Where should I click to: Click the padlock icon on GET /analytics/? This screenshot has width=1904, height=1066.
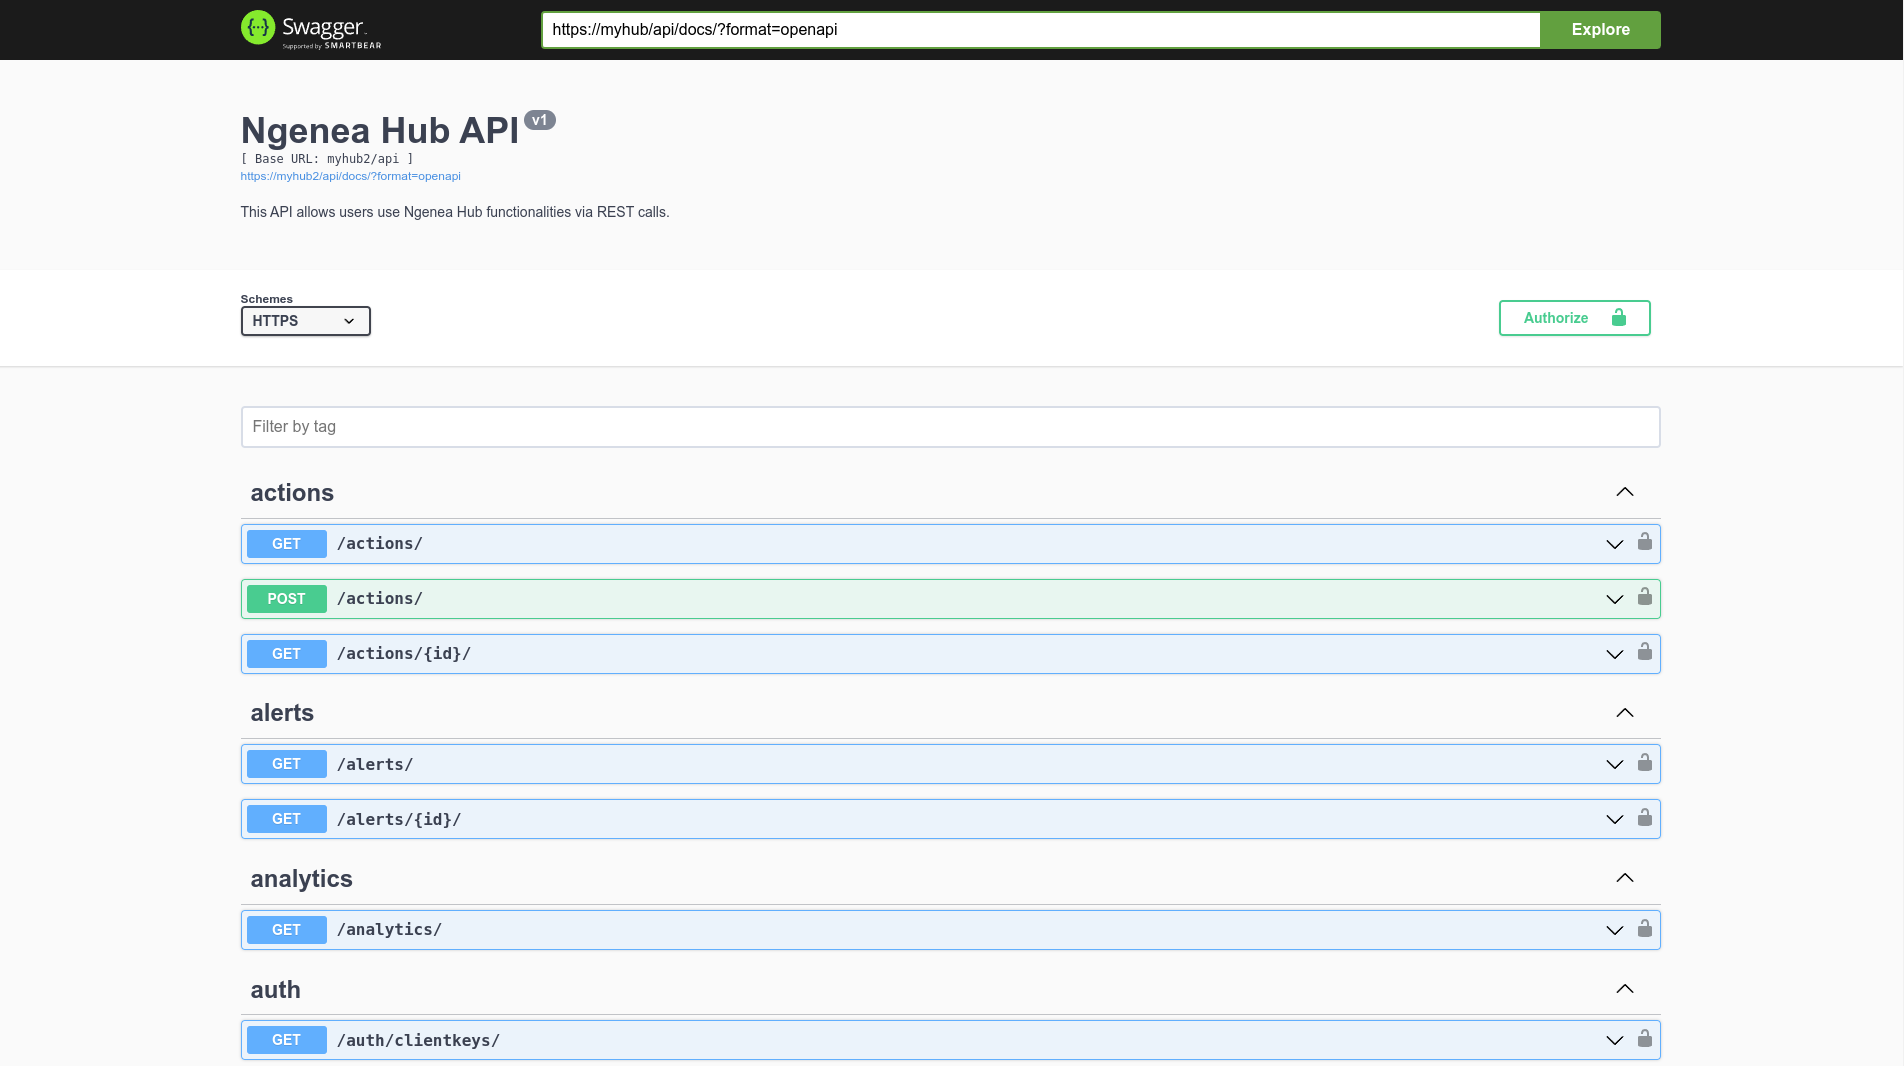[x=1645, y=929]
